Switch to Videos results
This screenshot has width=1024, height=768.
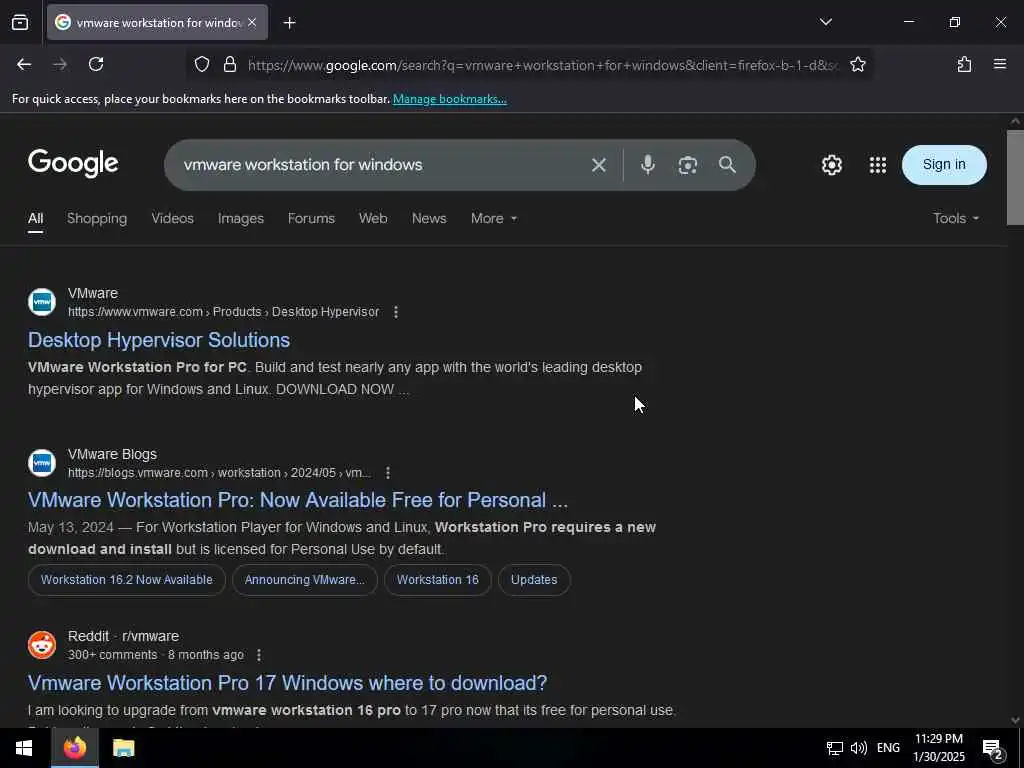click(172, 219)
